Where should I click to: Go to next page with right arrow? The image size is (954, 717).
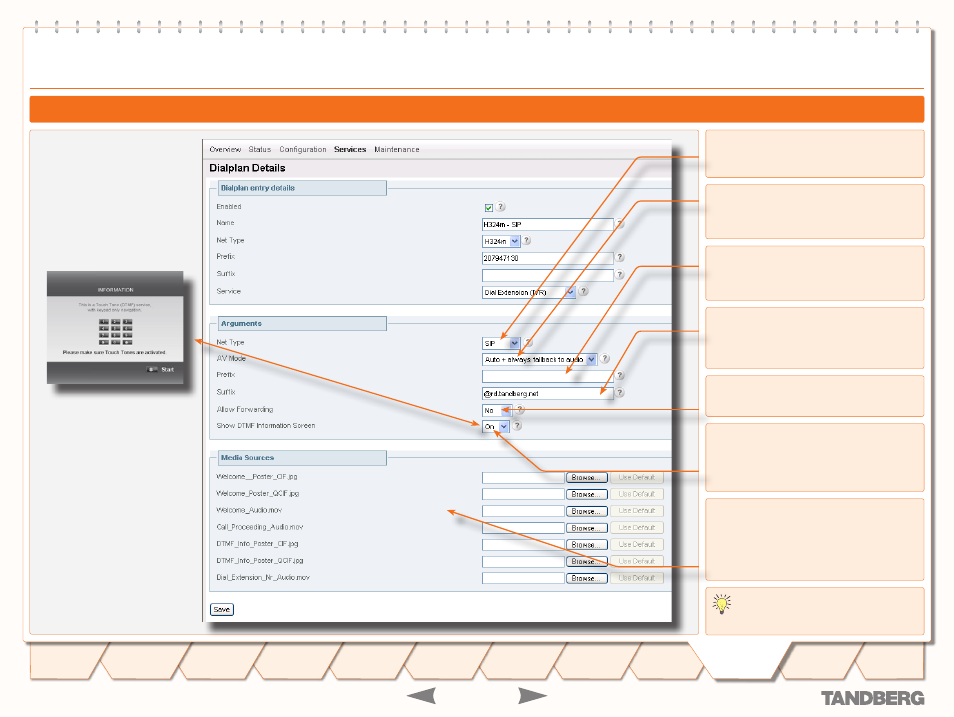[532, 696]
